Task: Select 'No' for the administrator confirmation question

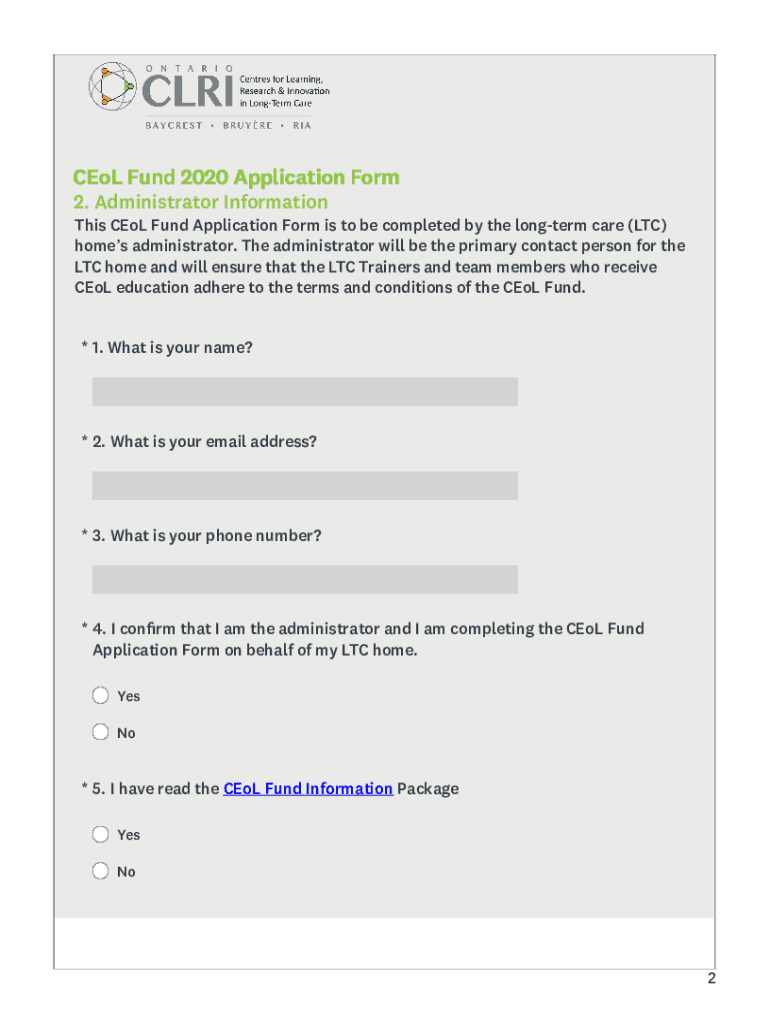Action: coord(101,732)
